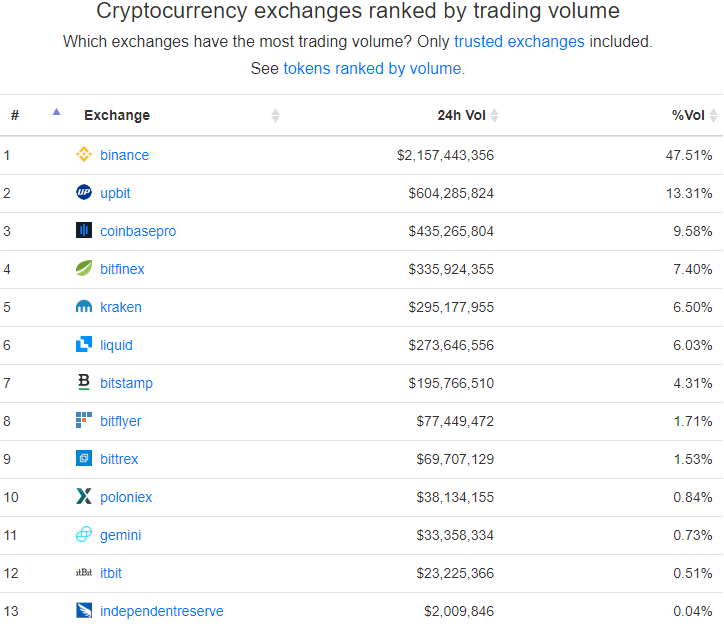
Task: Open the independentreserve exchange link
Action: (162, 611)
